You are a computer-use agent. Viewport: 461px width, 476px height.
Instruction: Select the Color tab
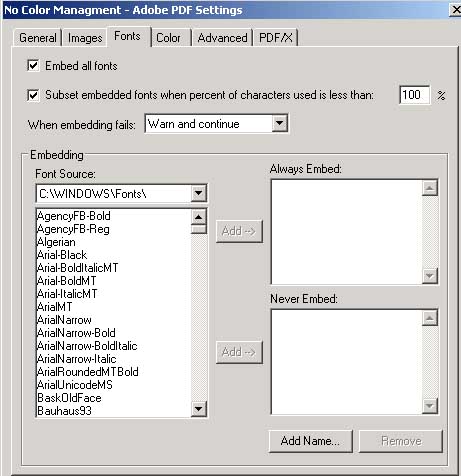168,38
